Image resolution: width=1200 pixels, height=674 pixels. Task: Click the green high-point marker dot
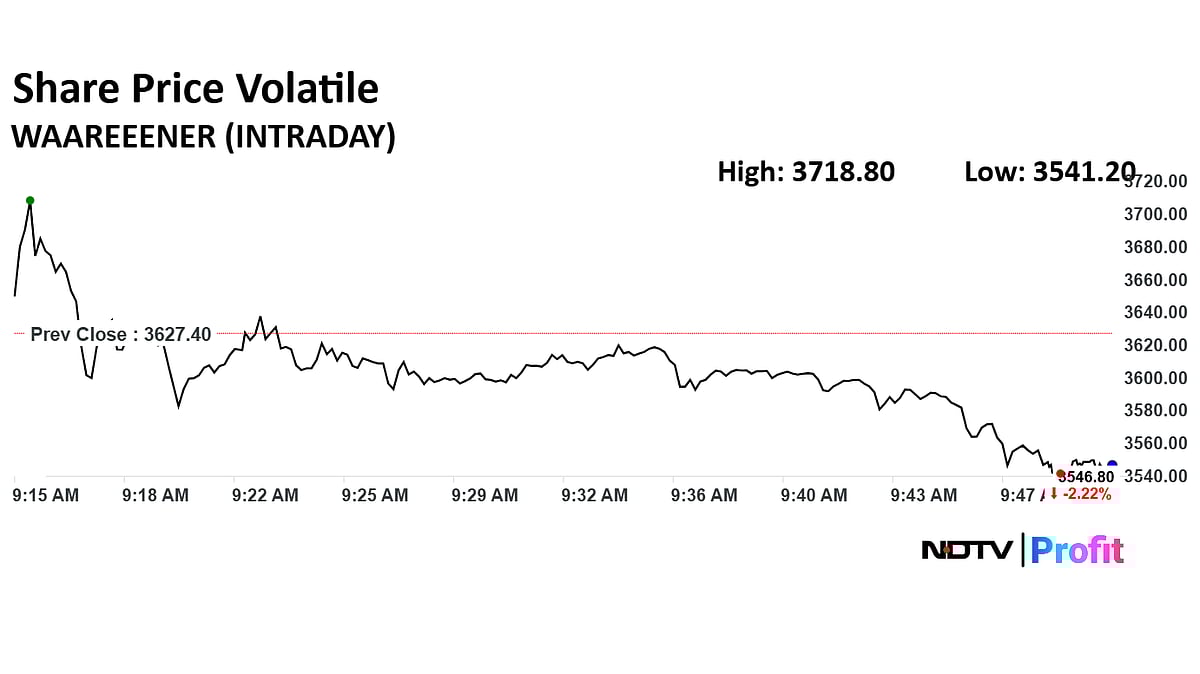click(x=30, y=200)
